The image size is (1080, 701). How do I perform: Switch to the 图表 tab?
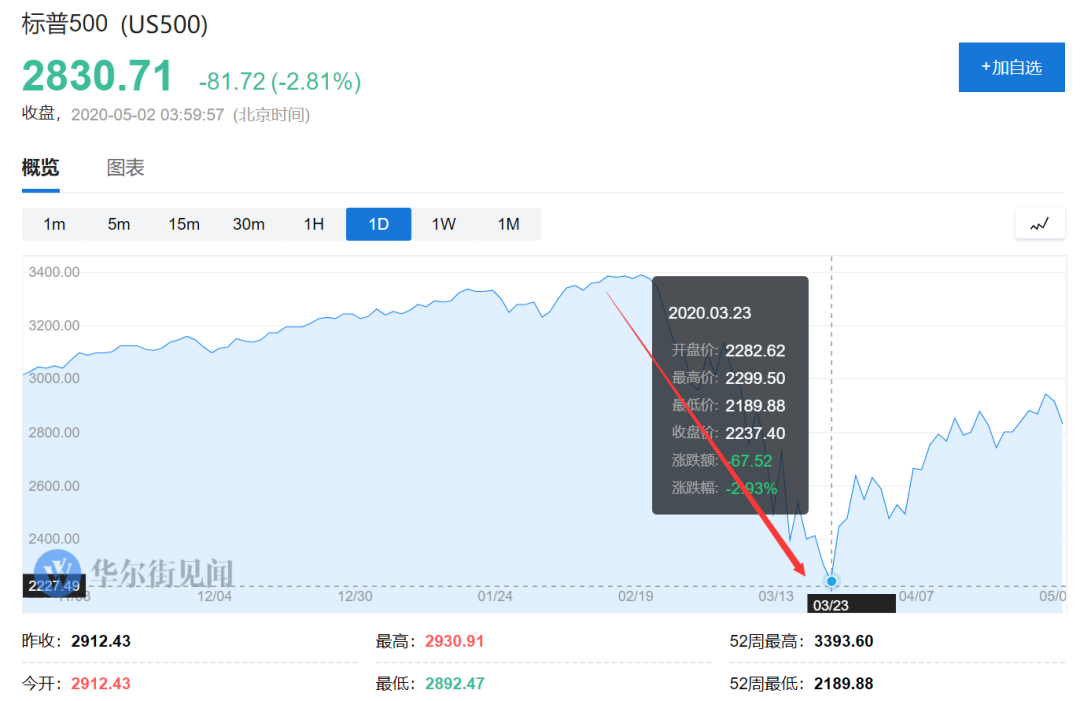point(125,167)
